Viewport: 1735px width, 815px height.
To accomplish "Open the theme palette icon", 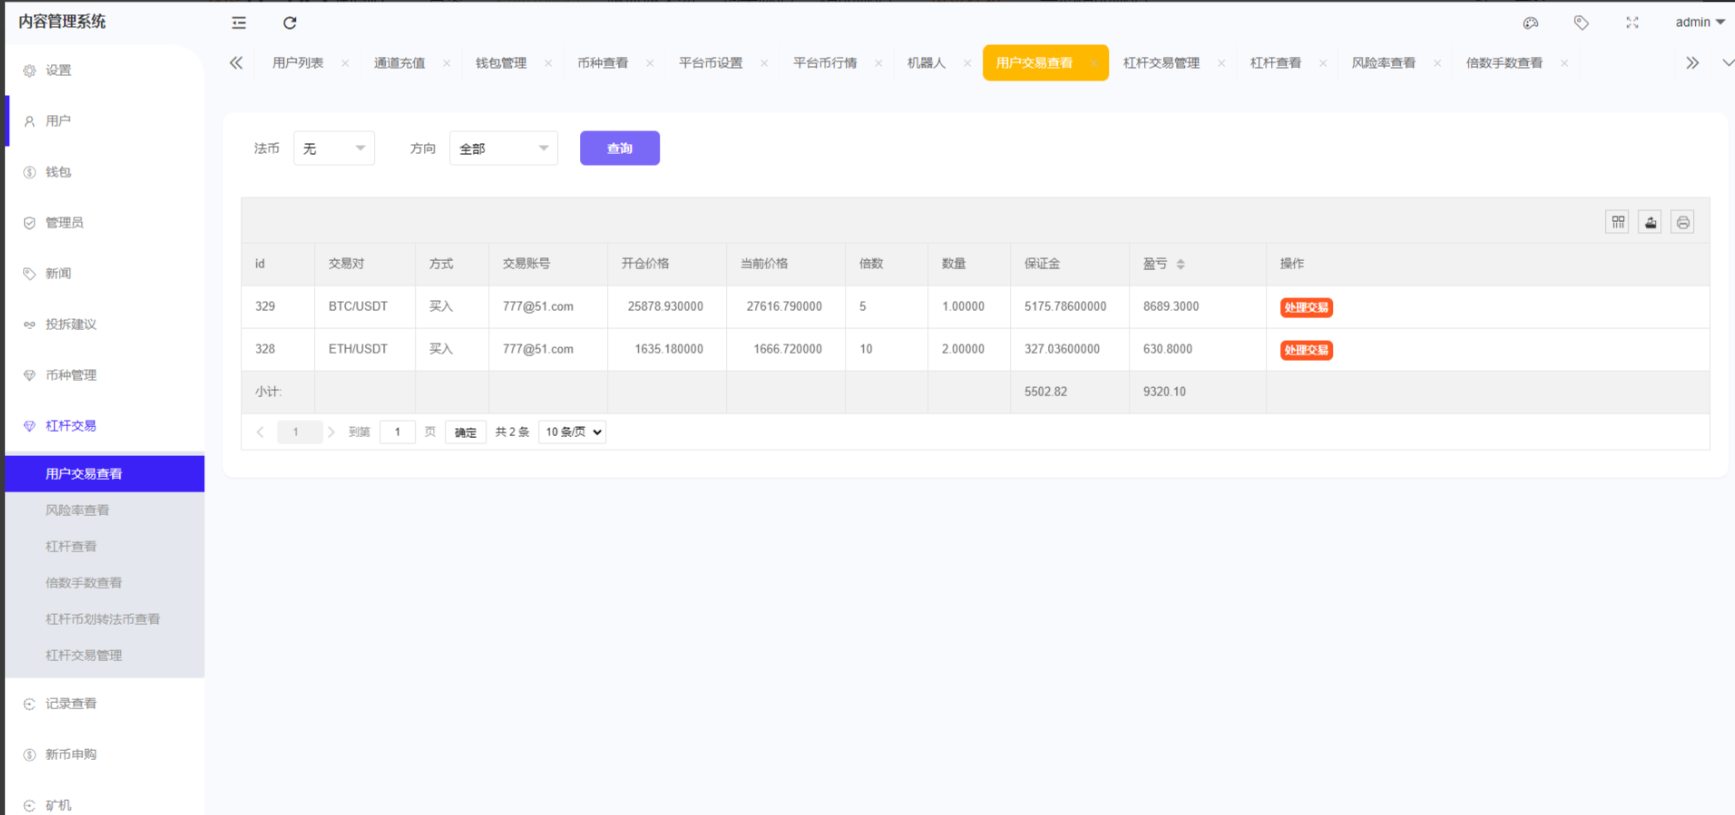I will [x=1530, y=23].
